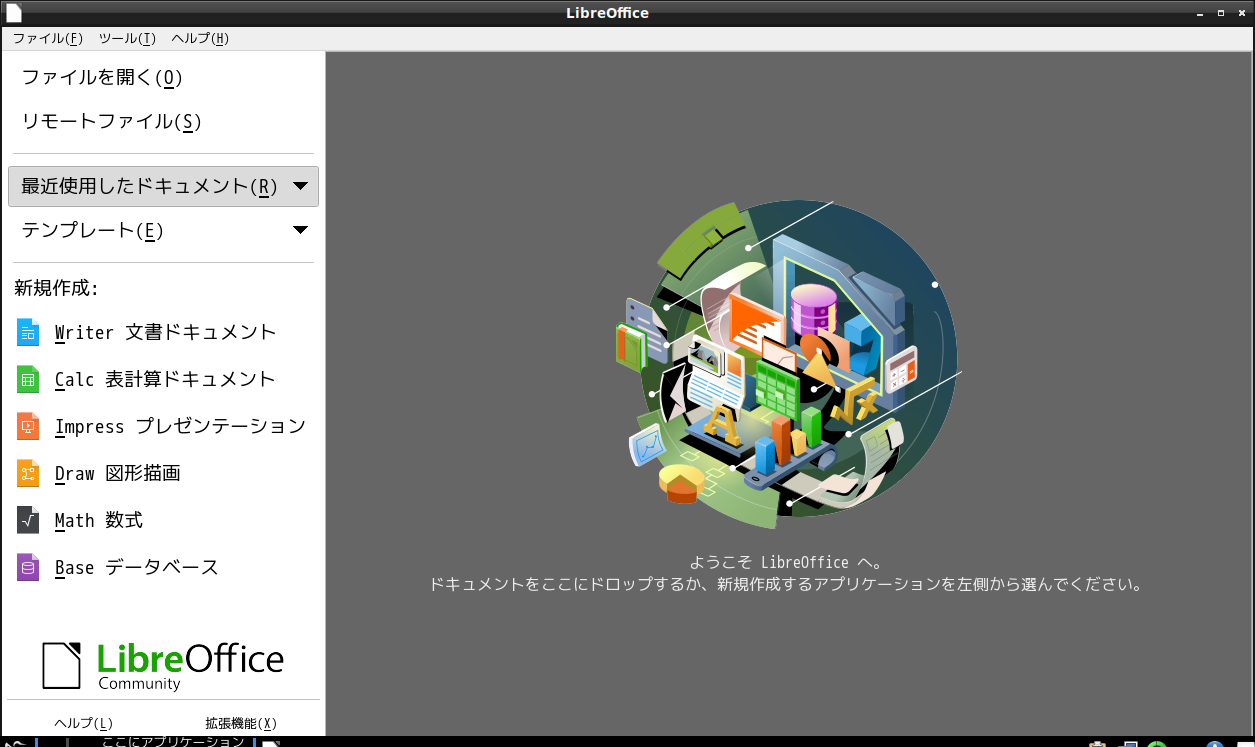Open the ヘルプ menu in menu bar
This screenshot has width=1255, height=747.
pos(200,38)
